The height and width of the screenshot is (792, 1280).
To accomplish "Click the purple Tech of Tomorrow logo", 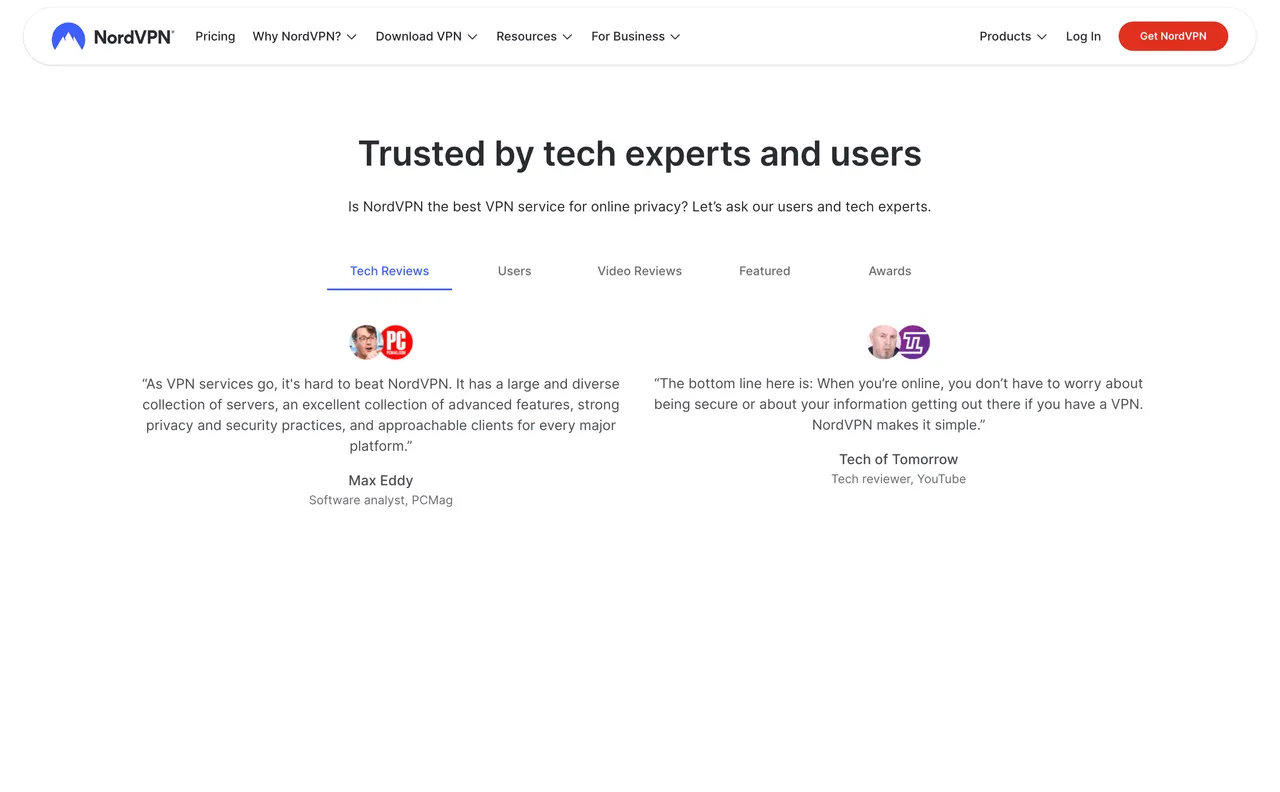I will point(914,342).
